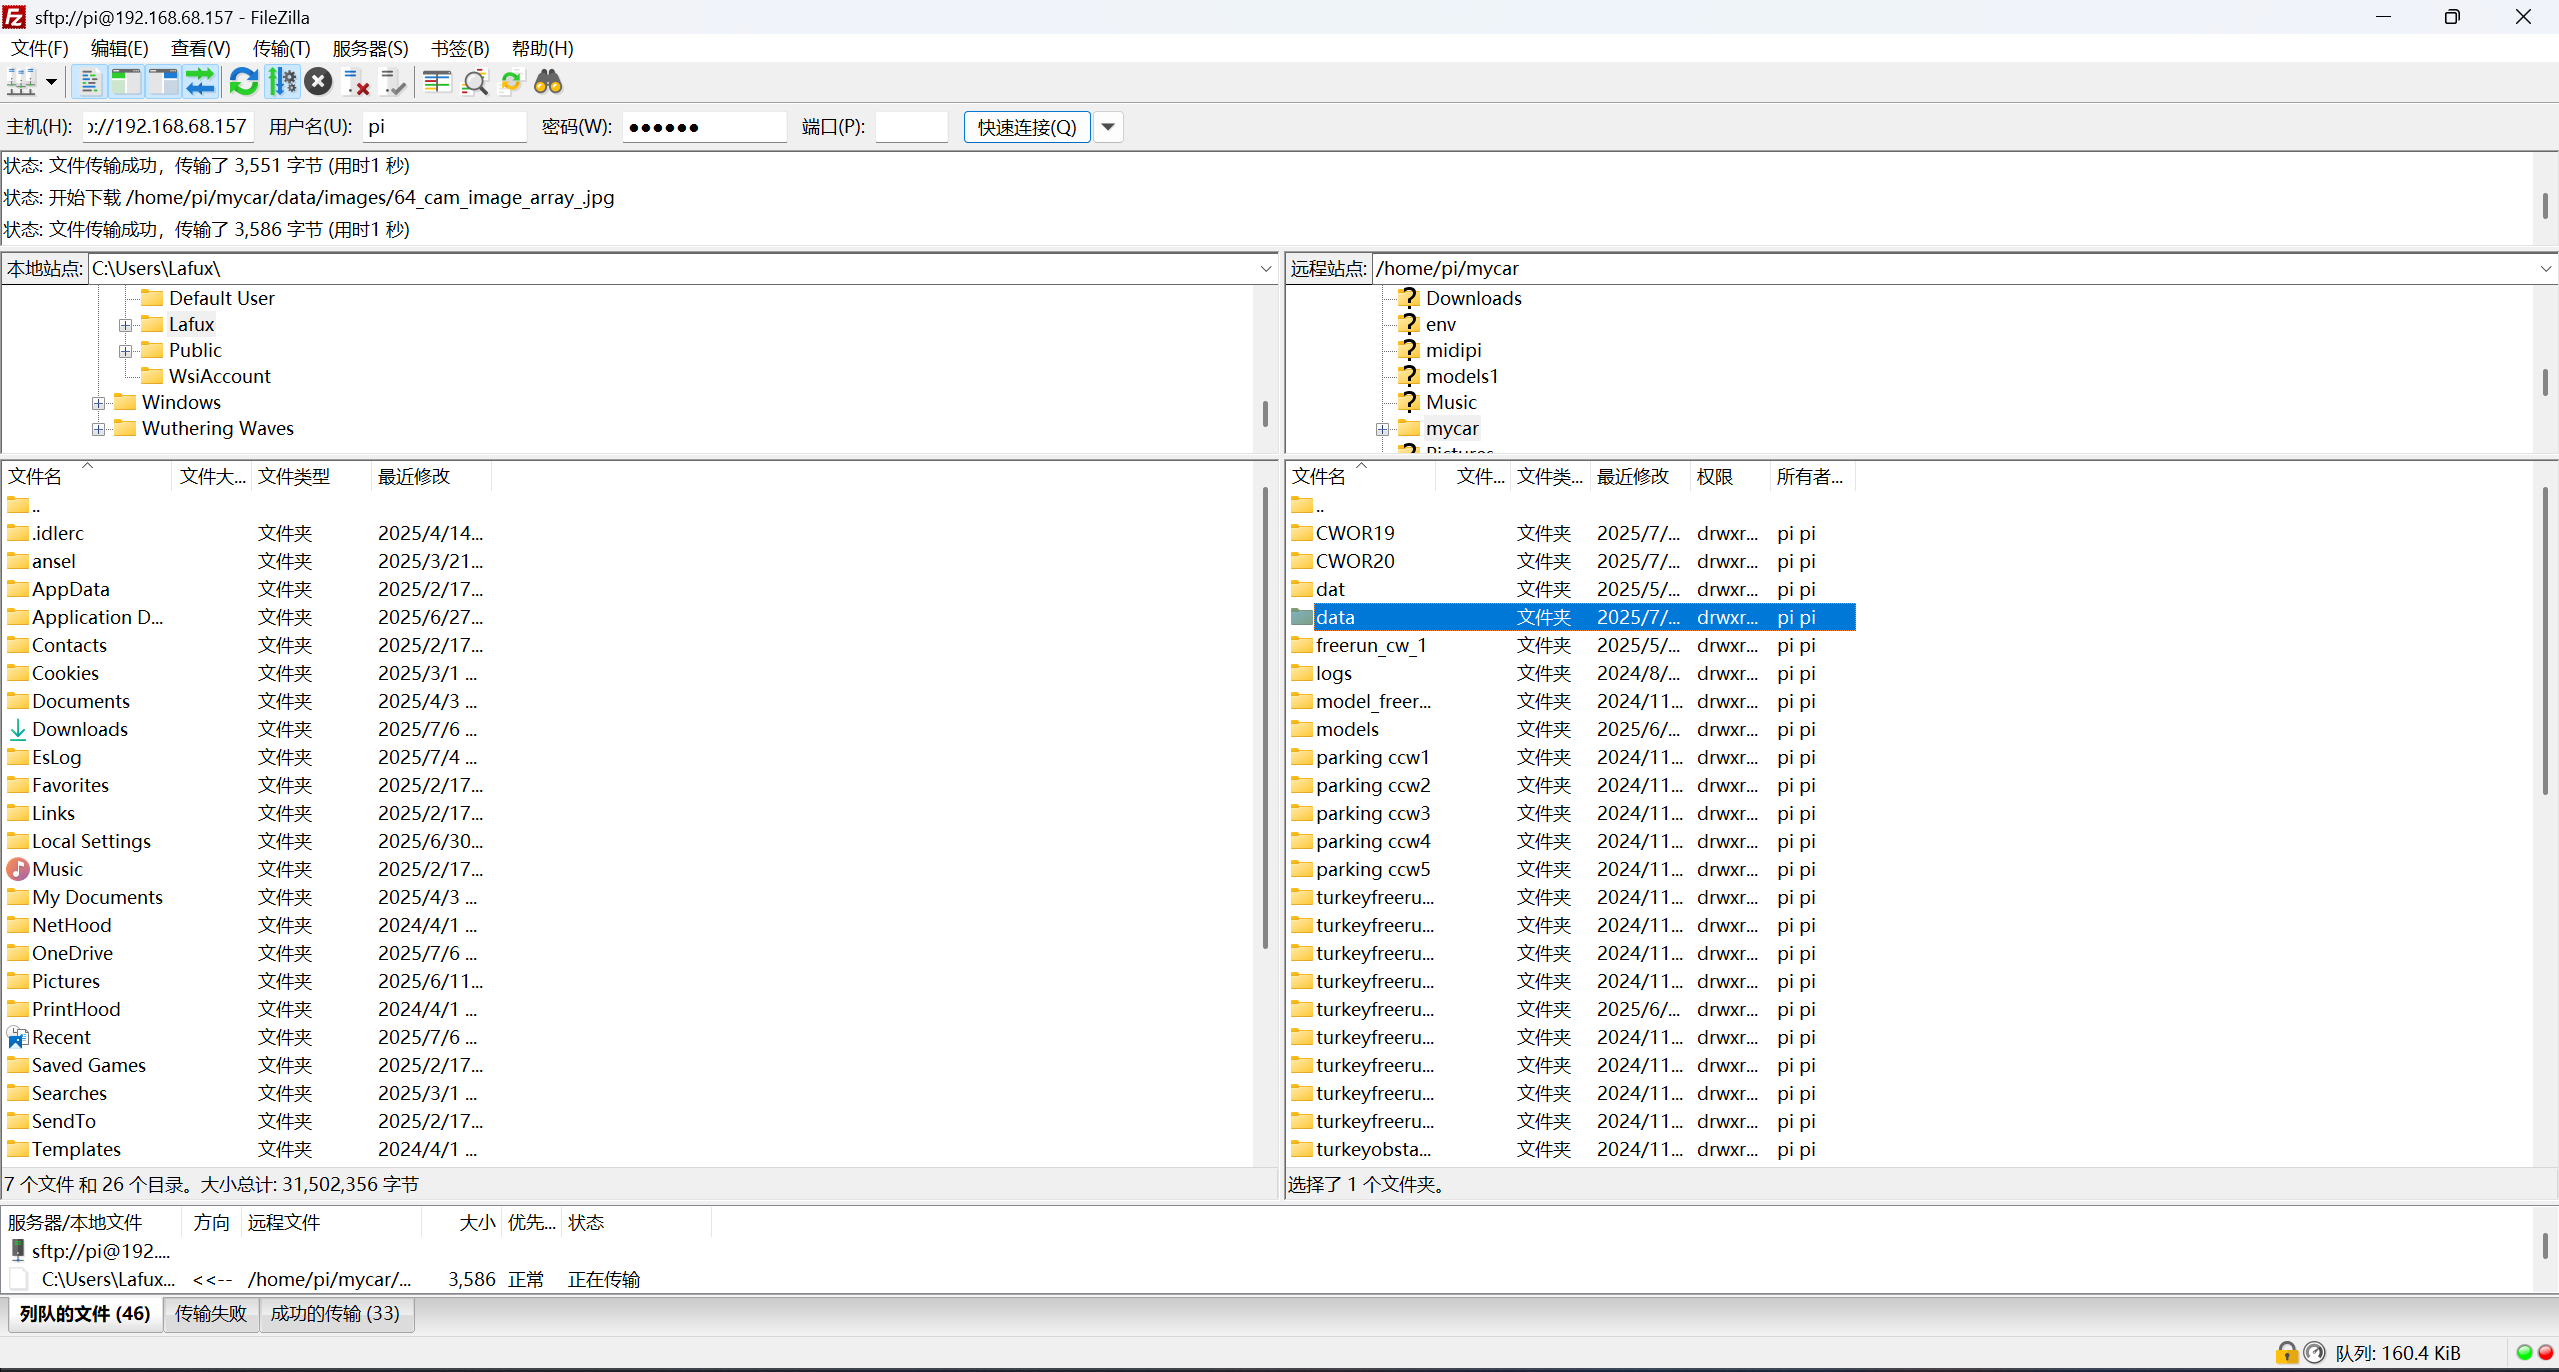2559x1372 pixels.
Task: Search for files with binoculars icon
Action: point(548,82)
